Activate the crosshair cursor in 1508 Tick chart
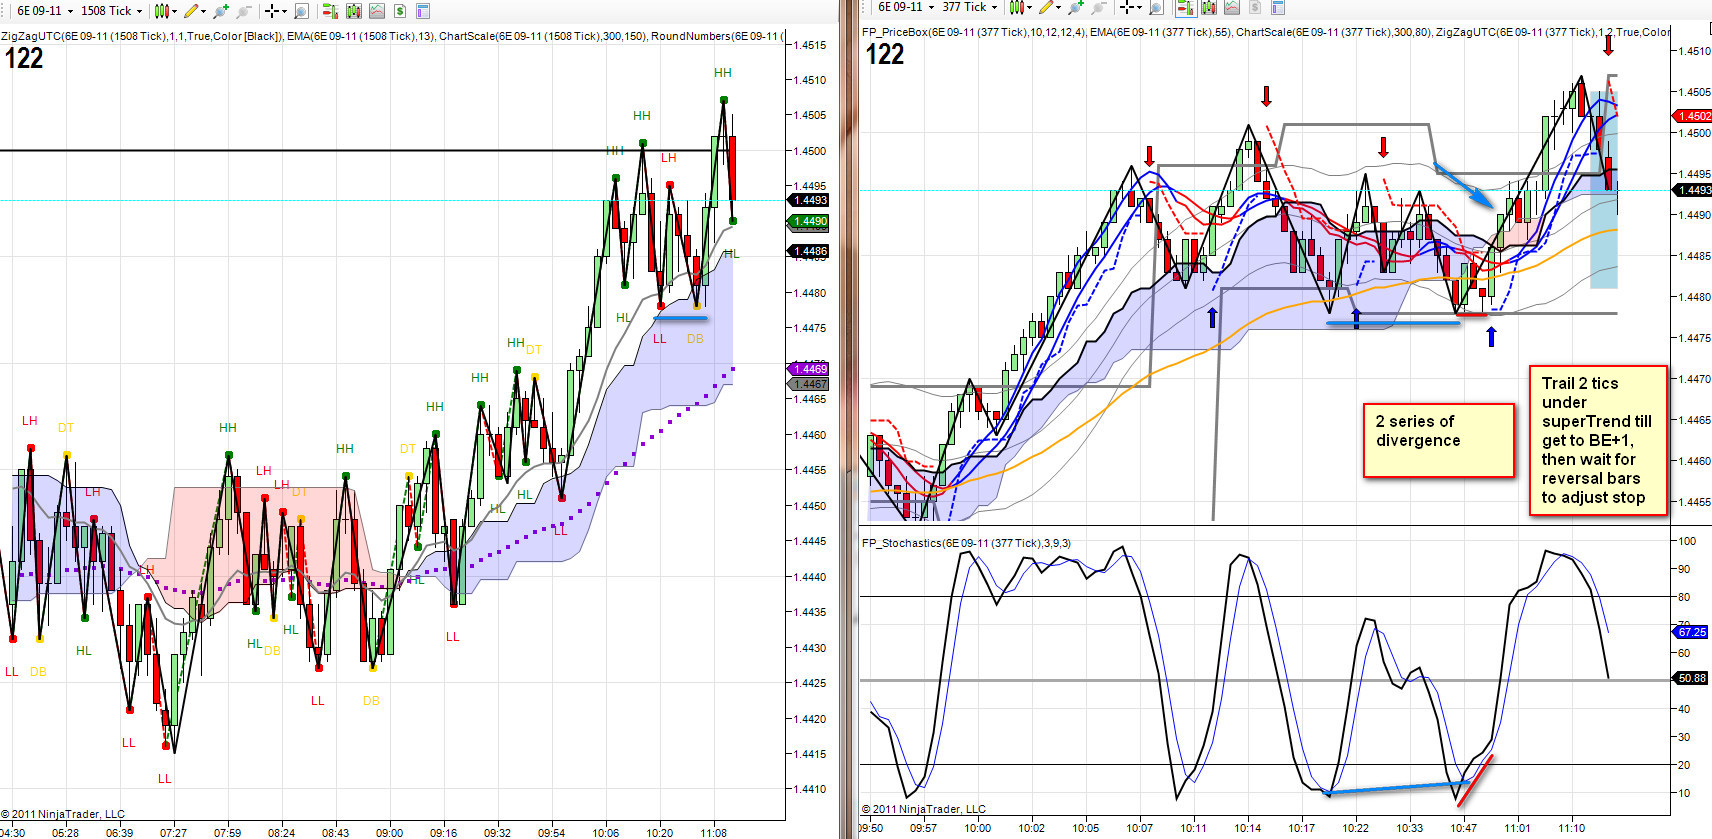This screenshot has height=839, width=1712. click(271, 11)
